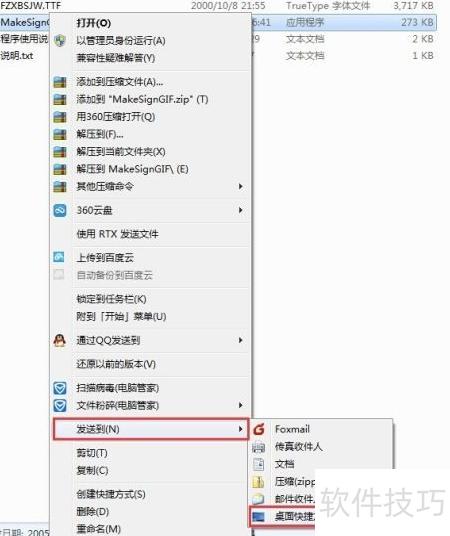
Task: Click the 上传到百度云 cloud icon
Action: (59, 257)
